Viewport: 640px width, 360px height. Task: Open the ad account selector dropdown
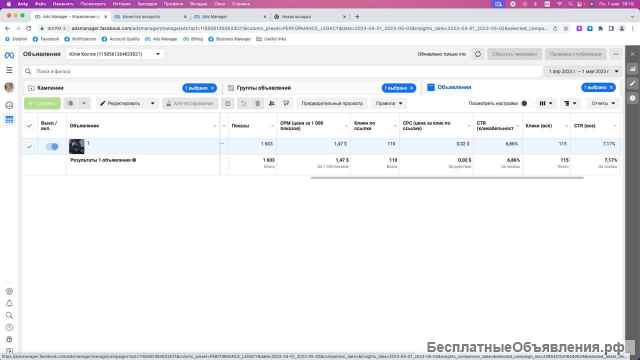115,54
